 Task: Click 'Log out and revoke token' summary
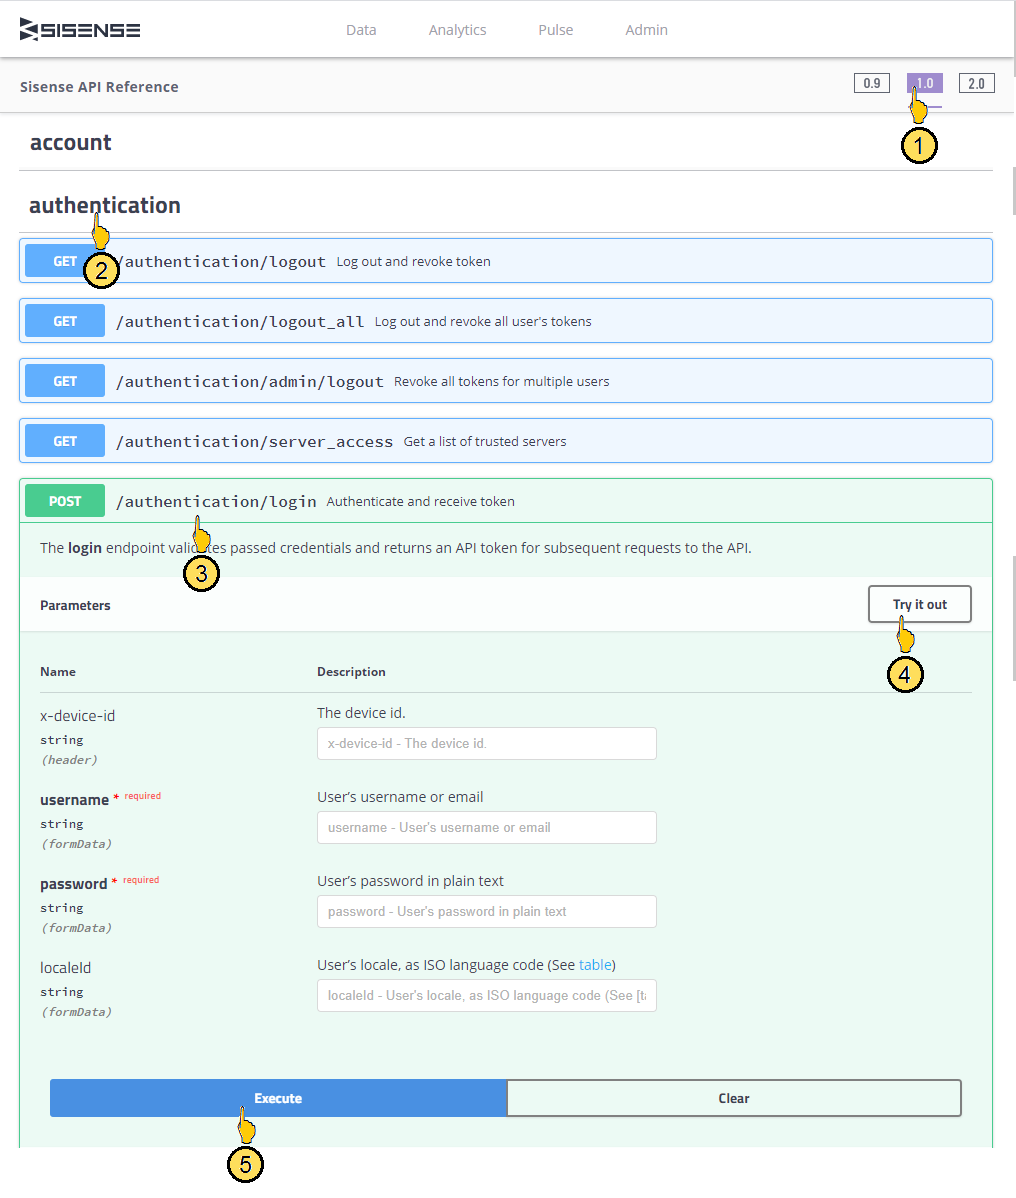click(413, 261)
